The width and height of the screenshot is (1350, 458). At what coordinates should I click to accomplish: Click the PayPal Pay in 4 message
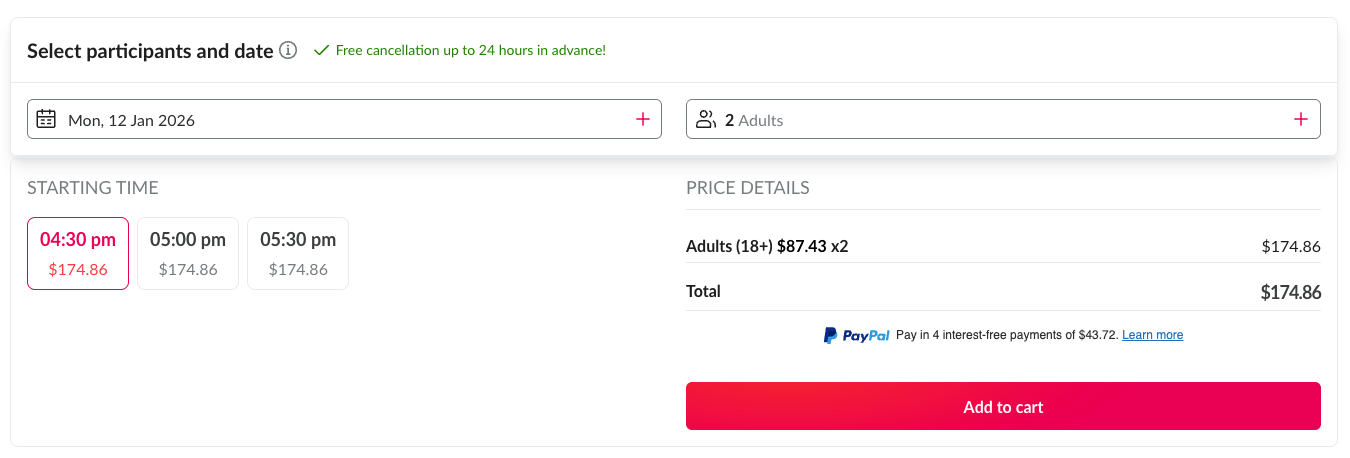point(1007,335)
